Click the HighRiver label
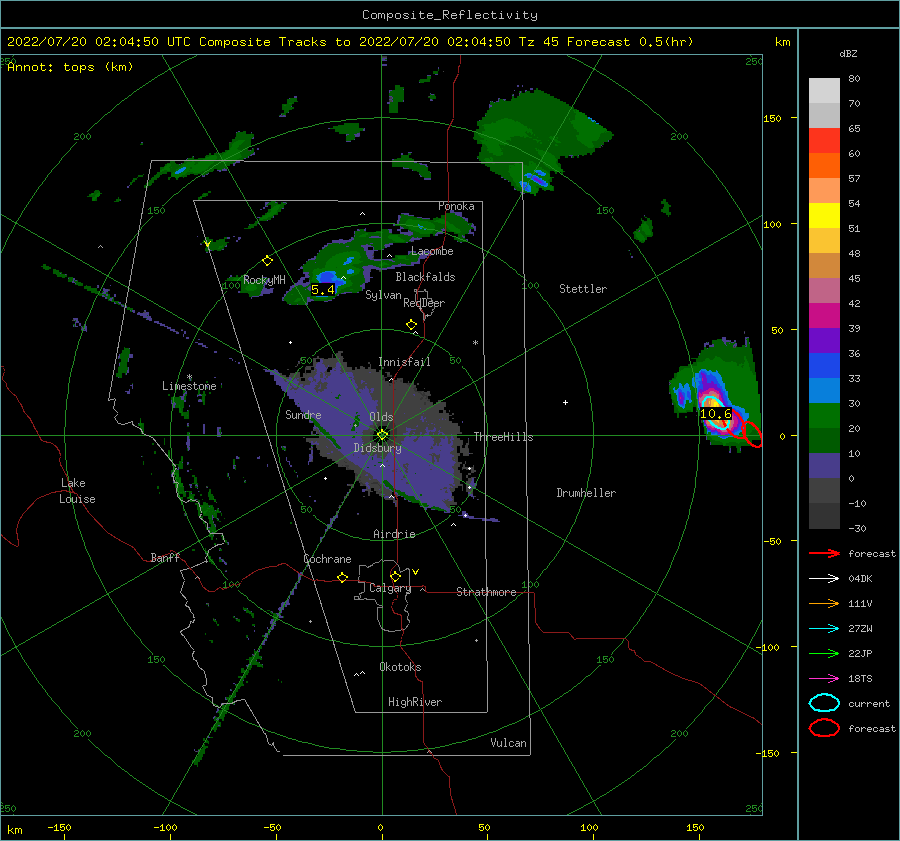The image size is (900, 841). 415,702
